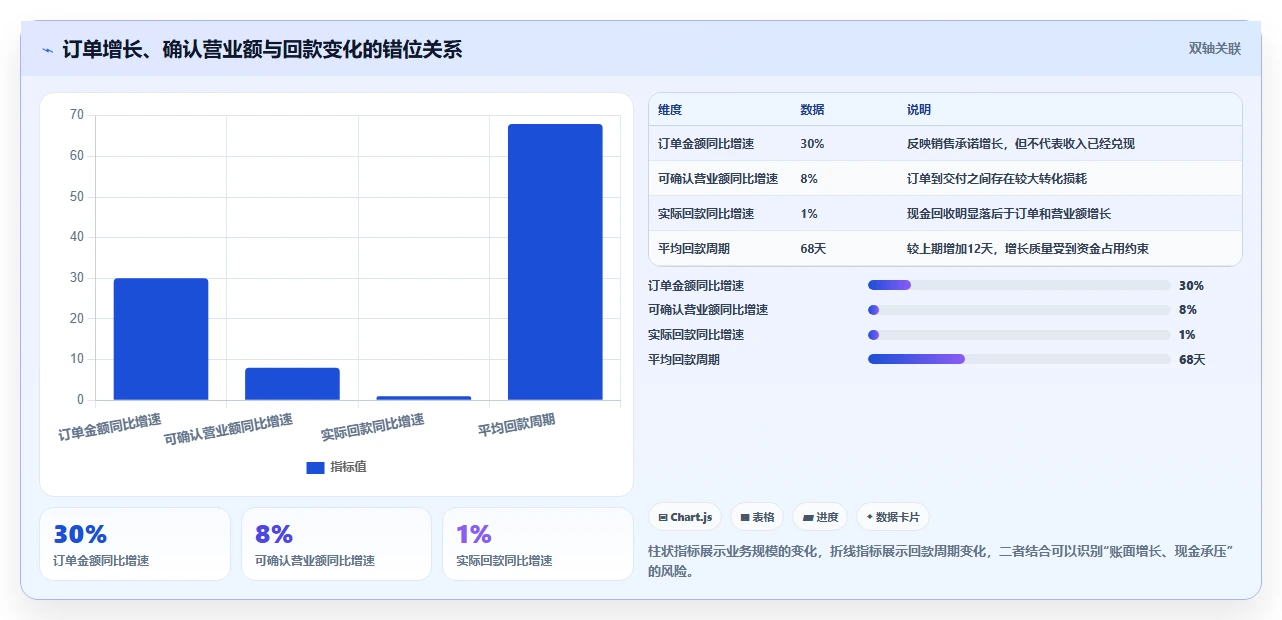This screenshot has height=620, width=1282.
Task: Click the 30% cell in the table
Action: pyautogui.click(x=812, y=144)
